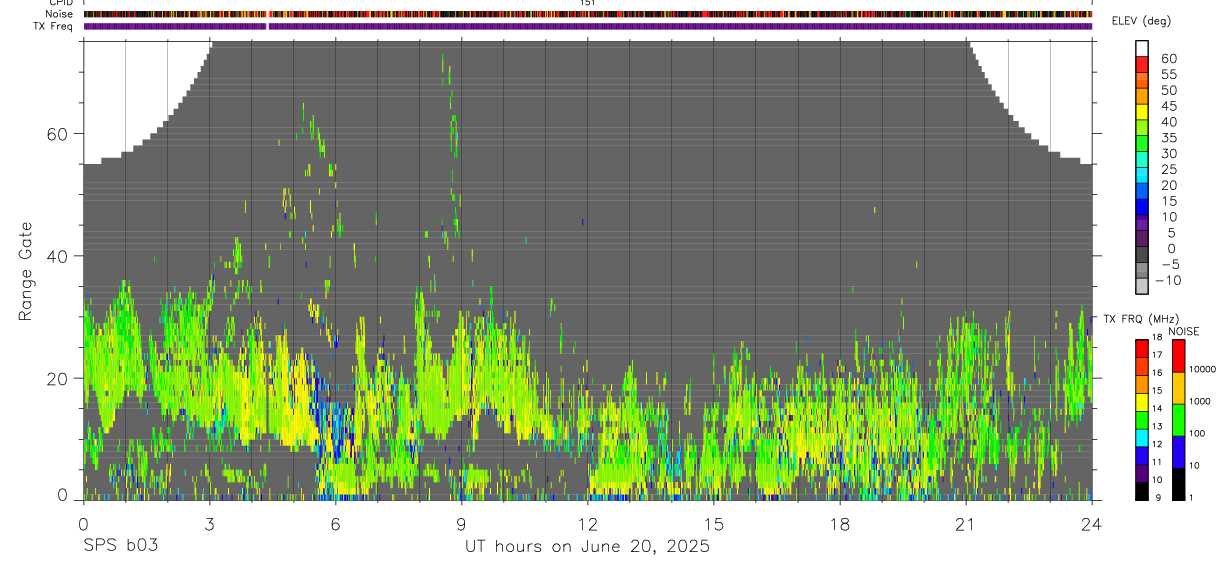This screenshot has width=1228, height=567.
Task: Click the '6' tick label on the time axis
Action: tap(335, 522)
